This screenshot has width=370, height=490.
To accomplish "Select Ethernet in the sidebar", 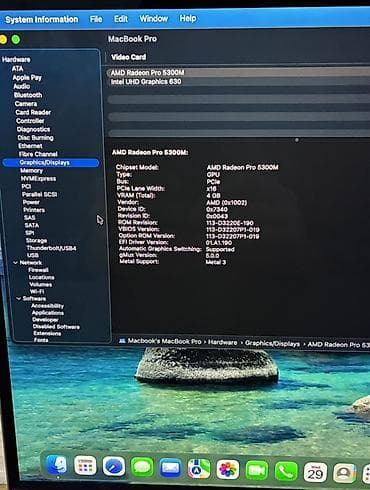I will click(x=30, y=146).
